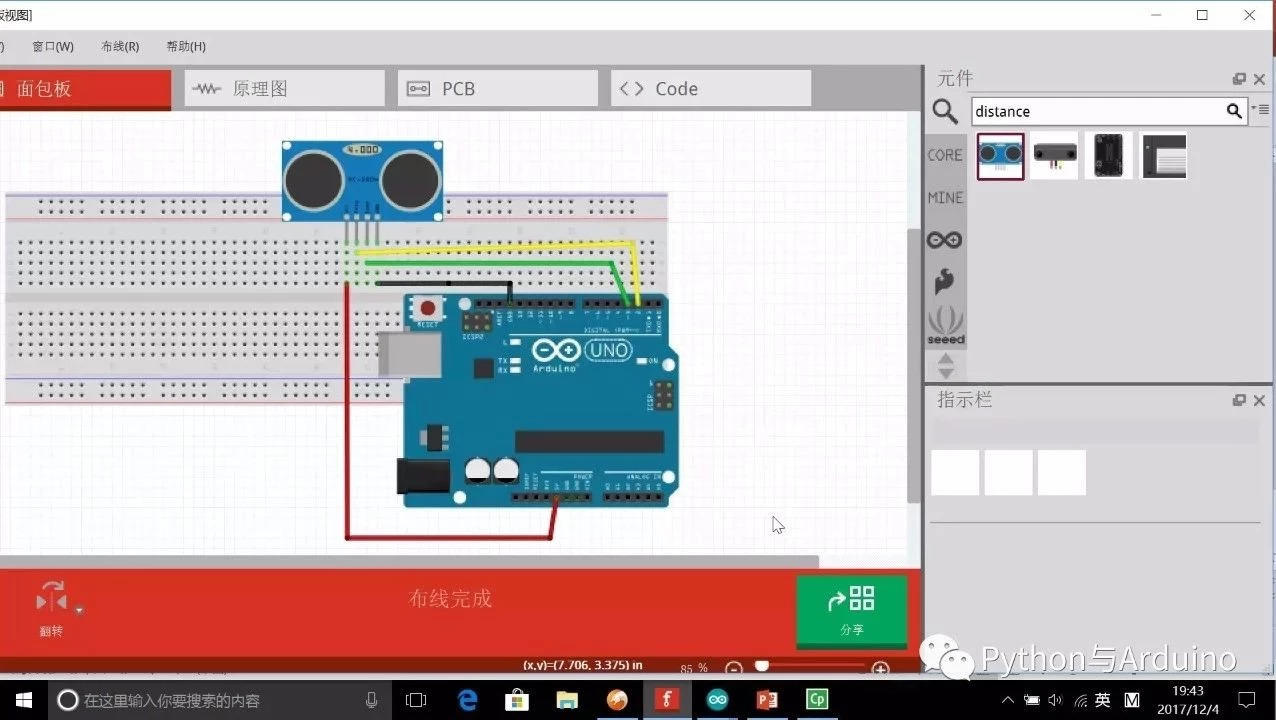Select the MINE parts bin
This screenshot has width=1276, height=720.
[945, 197]
